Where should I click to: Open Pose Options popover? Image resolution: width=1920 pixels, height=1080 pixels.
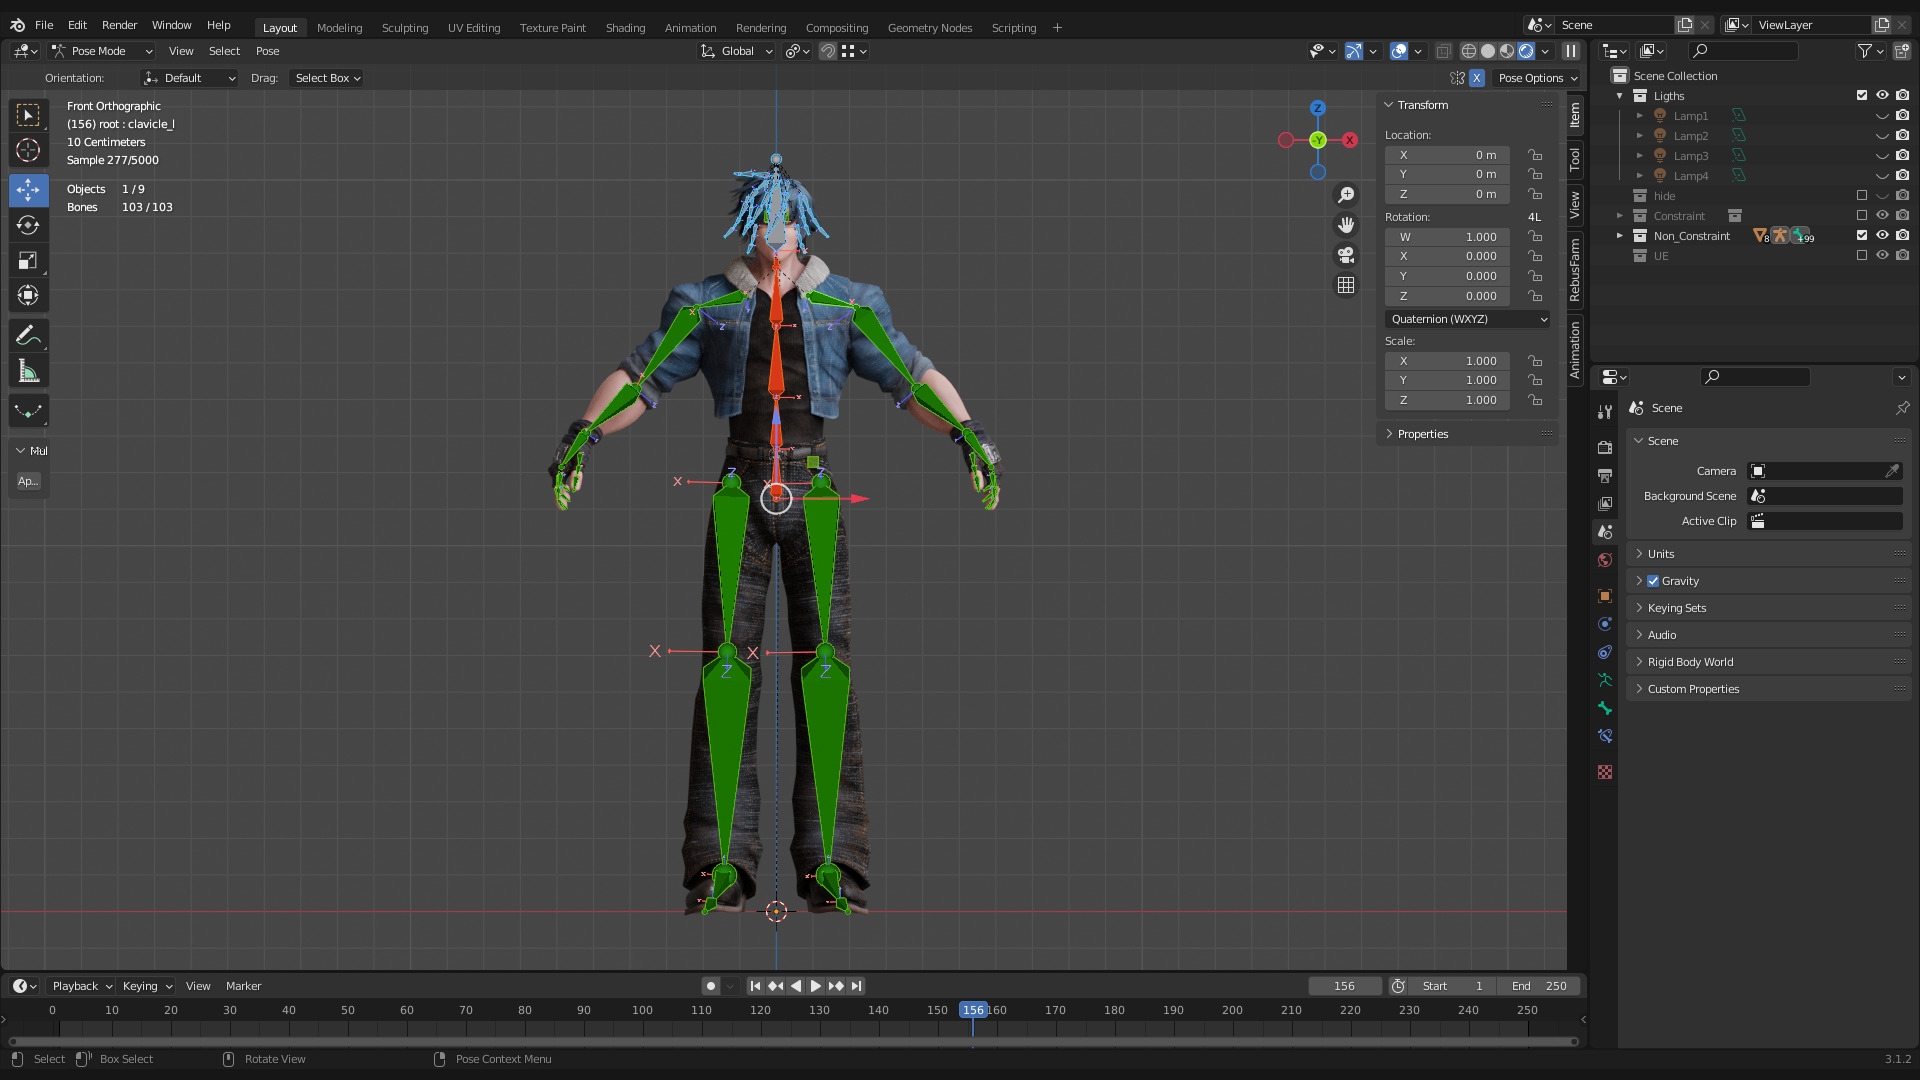pyautogui.click(x=1537, y=78)
